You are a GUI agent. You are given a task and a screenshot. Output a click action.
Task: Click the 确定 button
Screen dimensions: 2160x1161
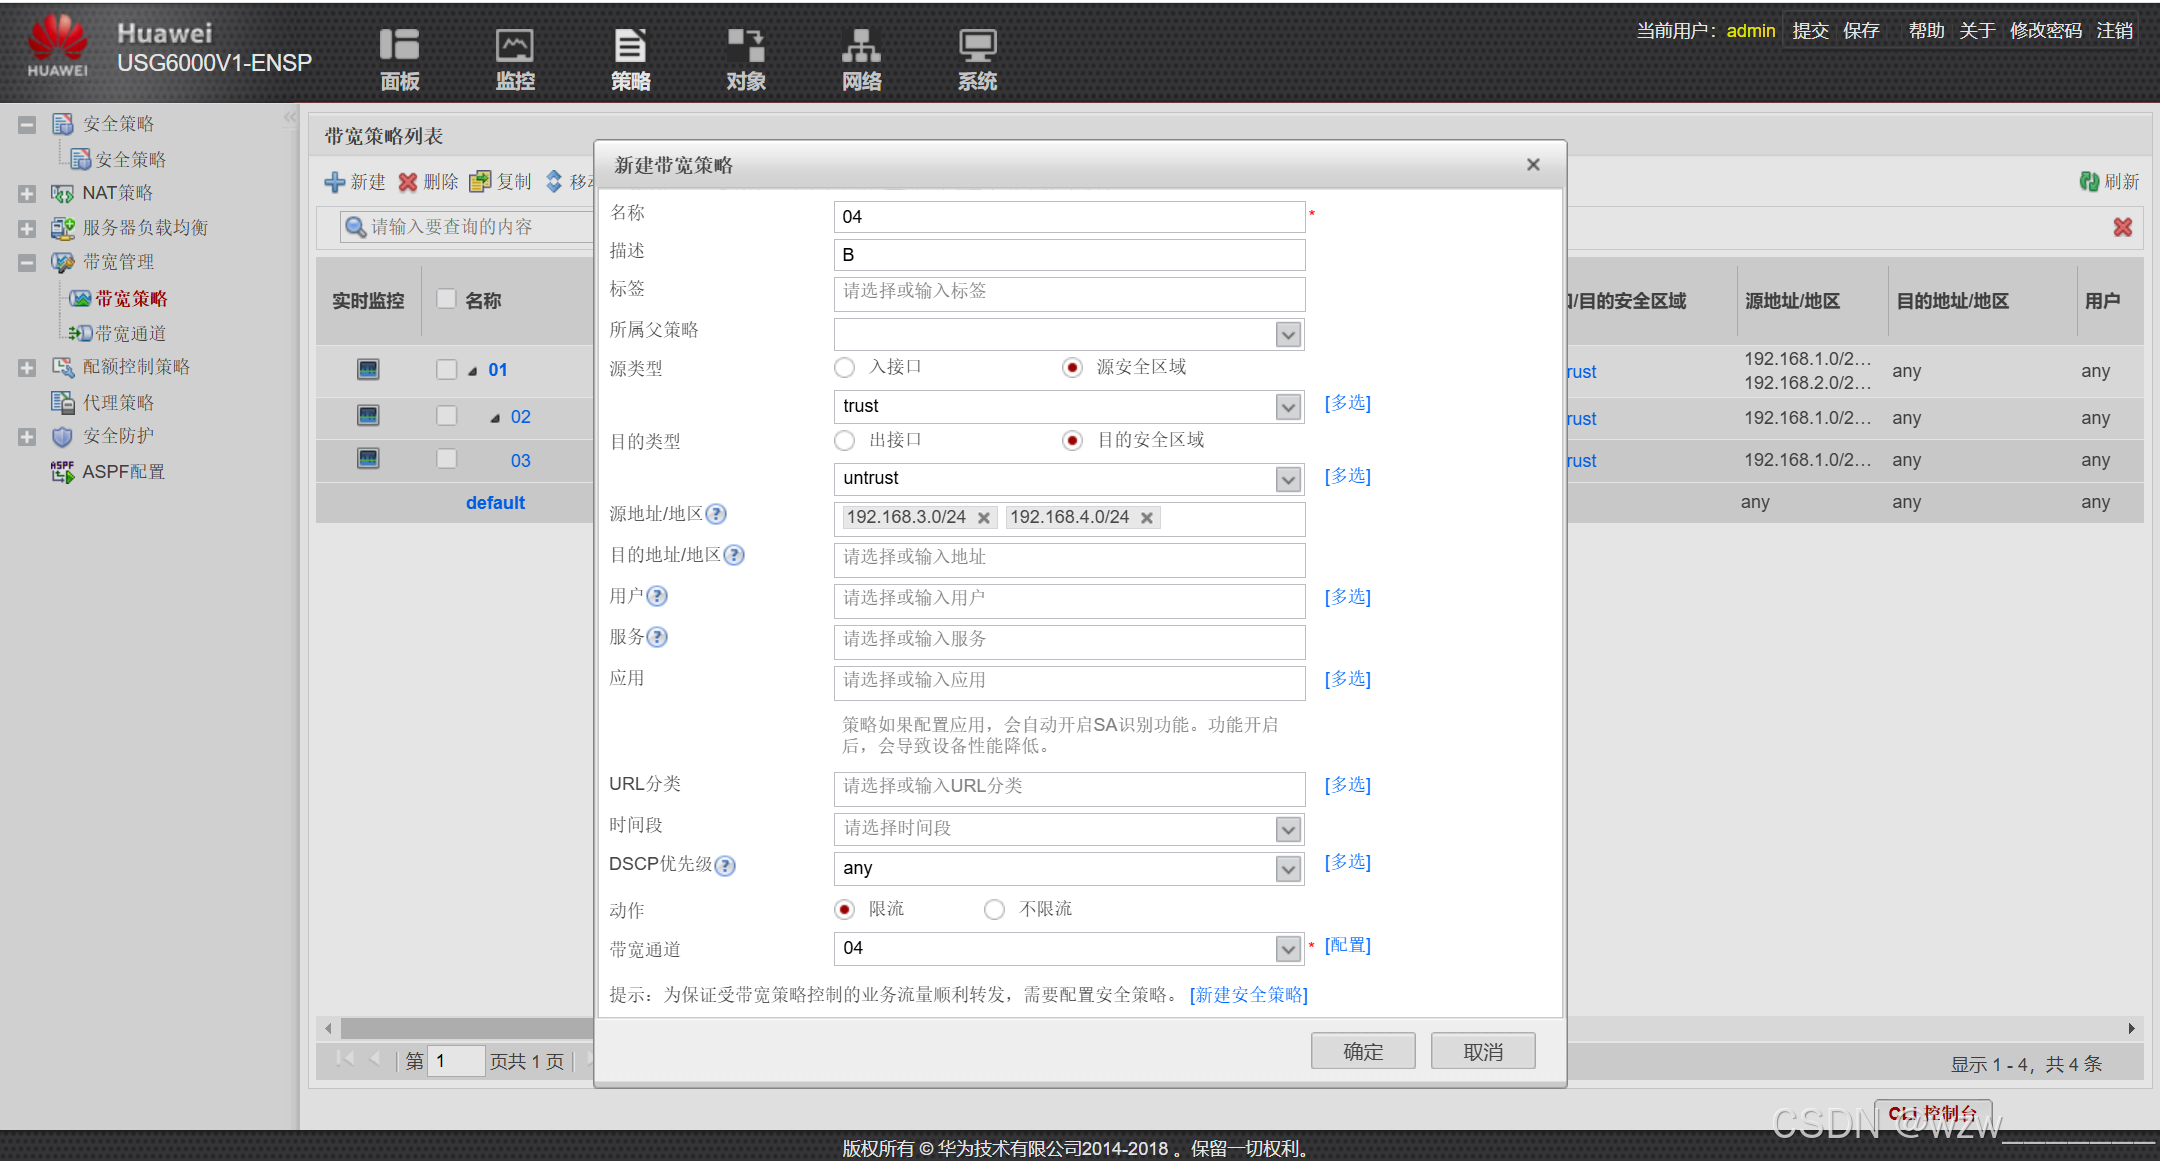1362,1051
